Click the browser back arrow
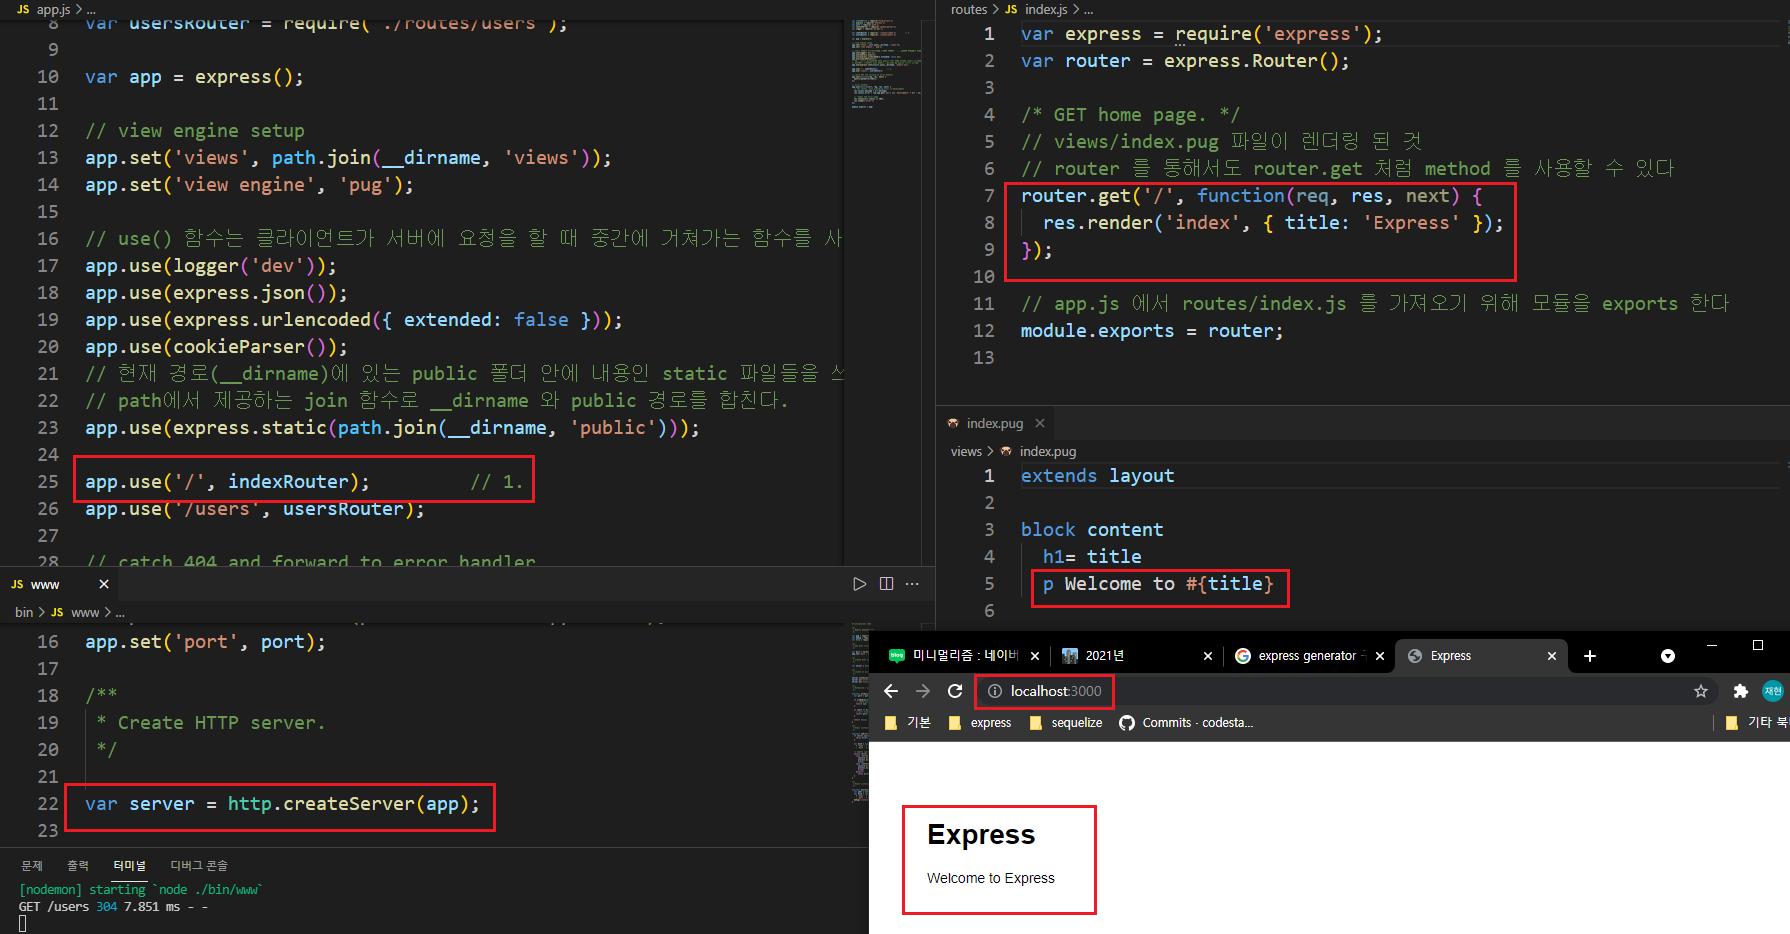The image size is (1790, 934). tap(891, 691)
